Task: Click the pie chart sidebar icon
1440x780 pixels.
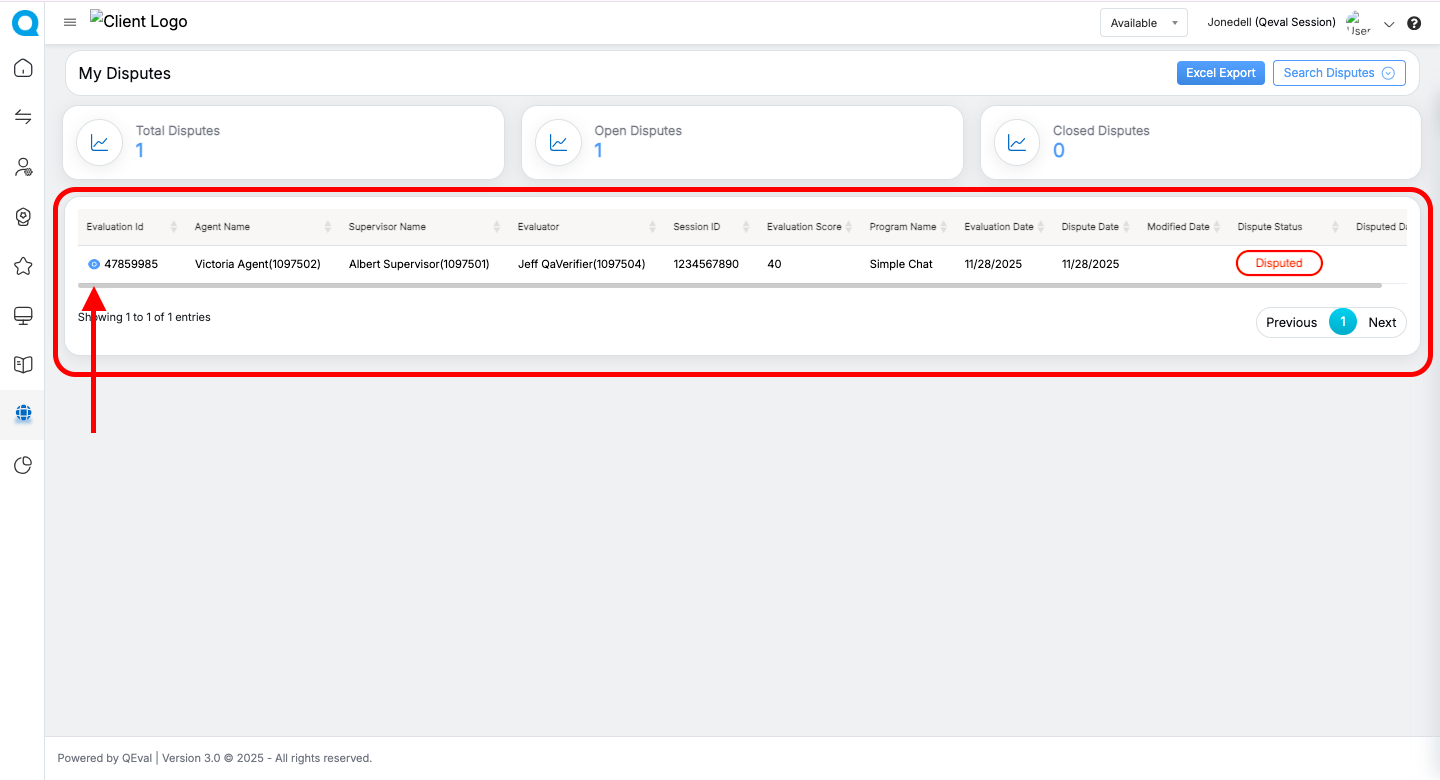Action: (22, 465)
